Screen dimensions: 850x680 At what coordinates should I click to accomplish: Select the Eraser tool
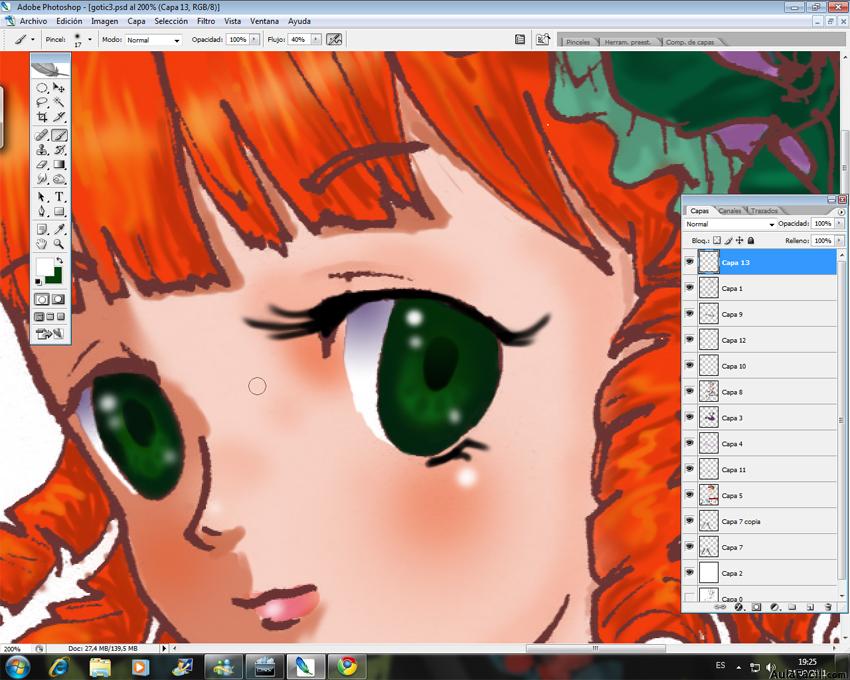[42, 164]
